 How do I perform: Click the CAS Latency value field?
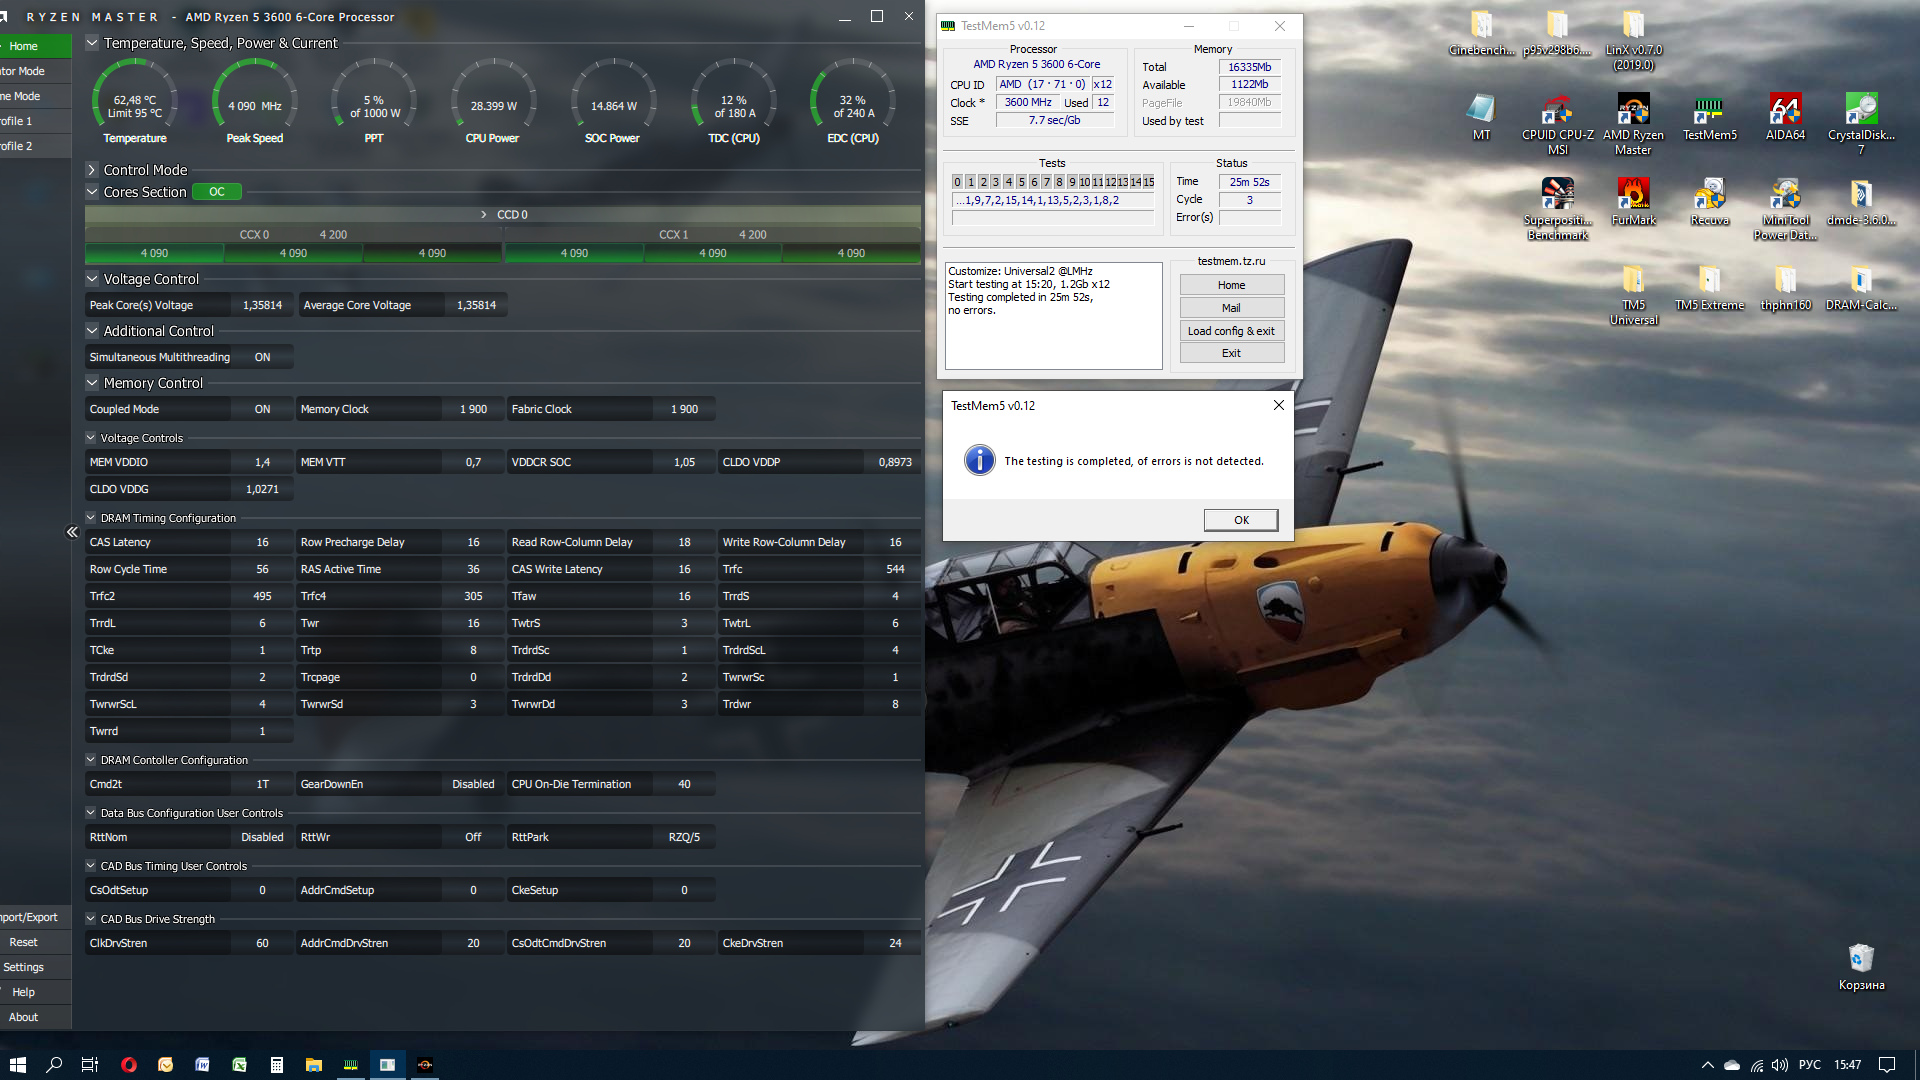point(262,542)
